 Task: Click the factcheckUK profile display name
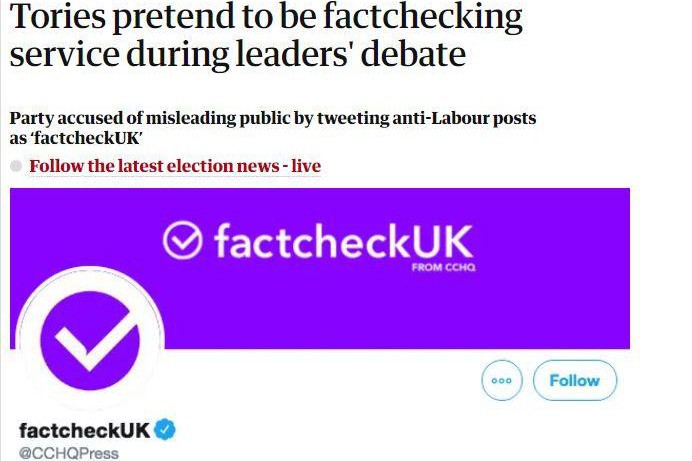pos(84,431)
